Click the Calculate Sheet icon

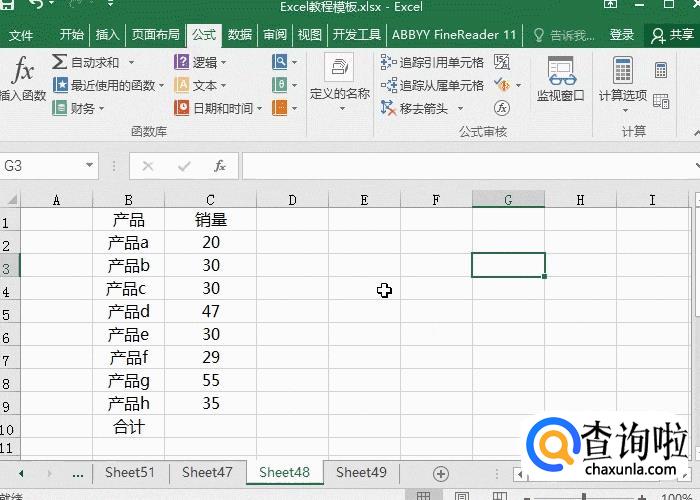click(661, 101)
